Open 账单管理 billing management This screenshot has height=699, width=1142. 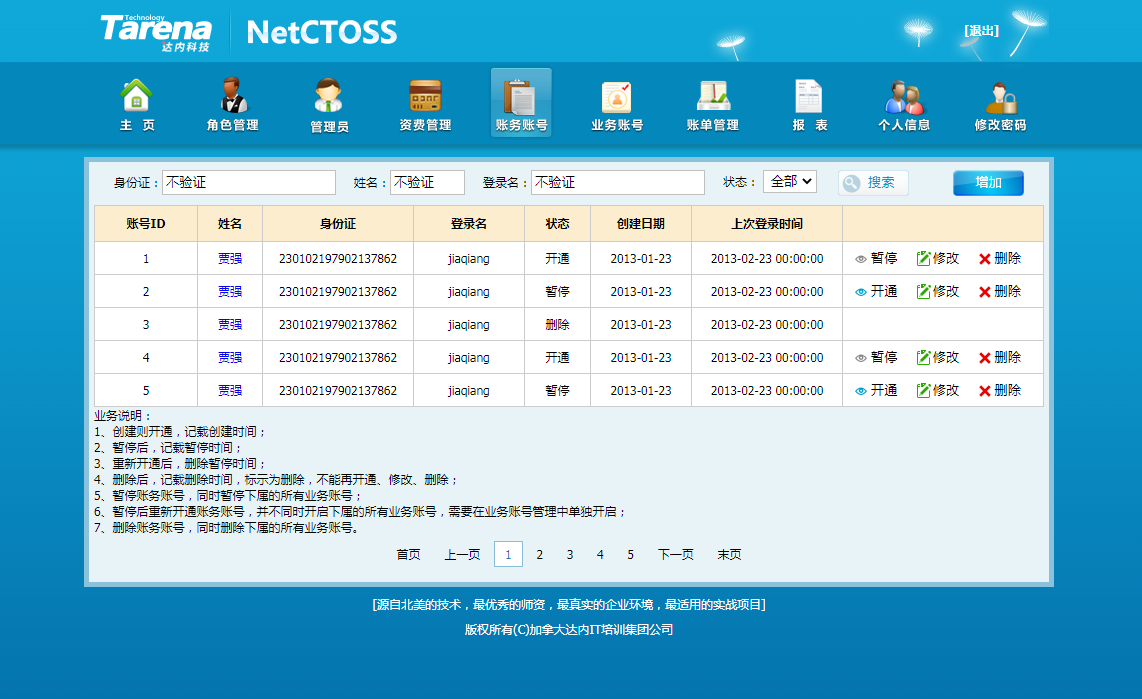pyautogui.click(x=712, y=103)
